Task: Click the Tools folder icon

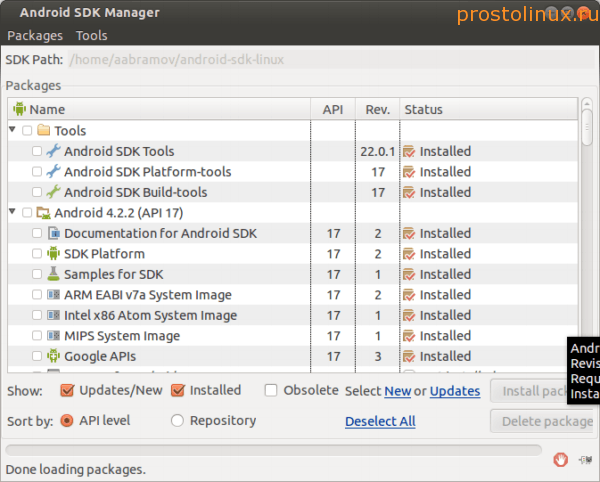Action: (43, 130)
